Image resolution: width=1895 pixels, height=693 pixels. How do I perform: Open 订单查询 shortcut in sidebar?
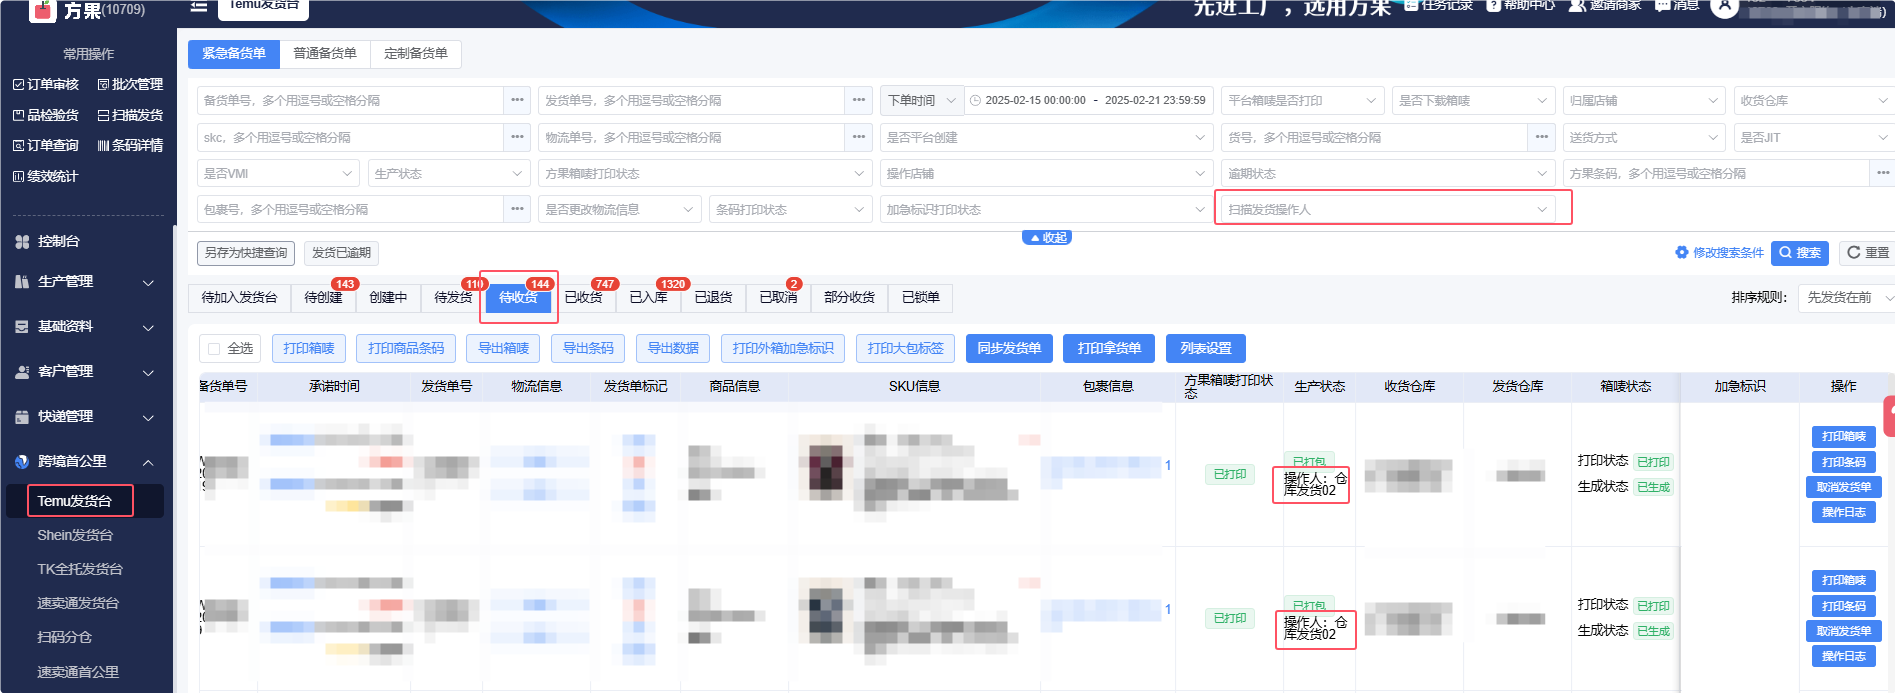[x=46, y=146]
